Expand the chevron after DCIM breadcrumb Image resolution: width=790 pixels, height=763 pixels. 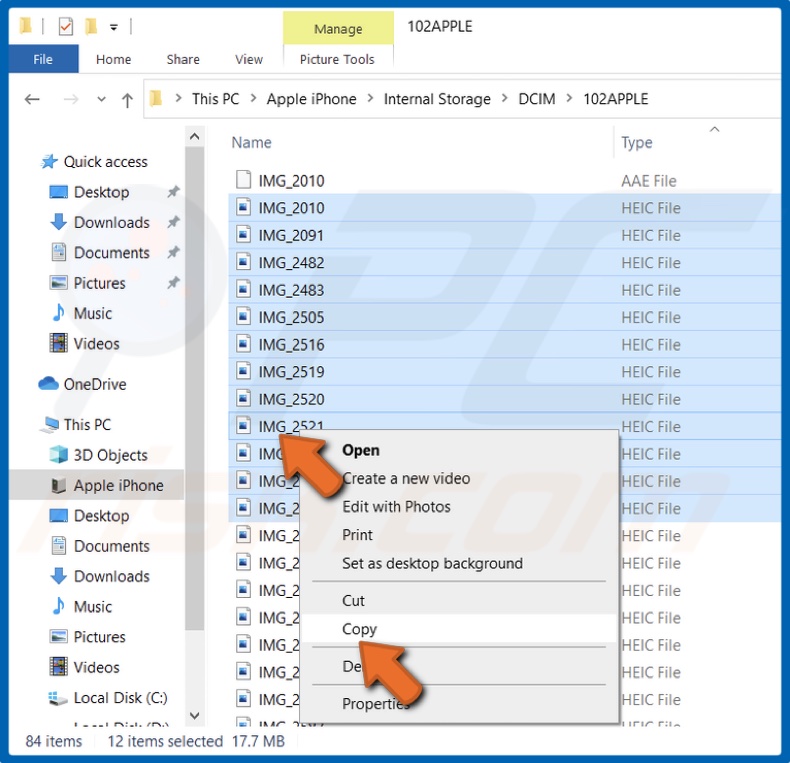(569, 98)
